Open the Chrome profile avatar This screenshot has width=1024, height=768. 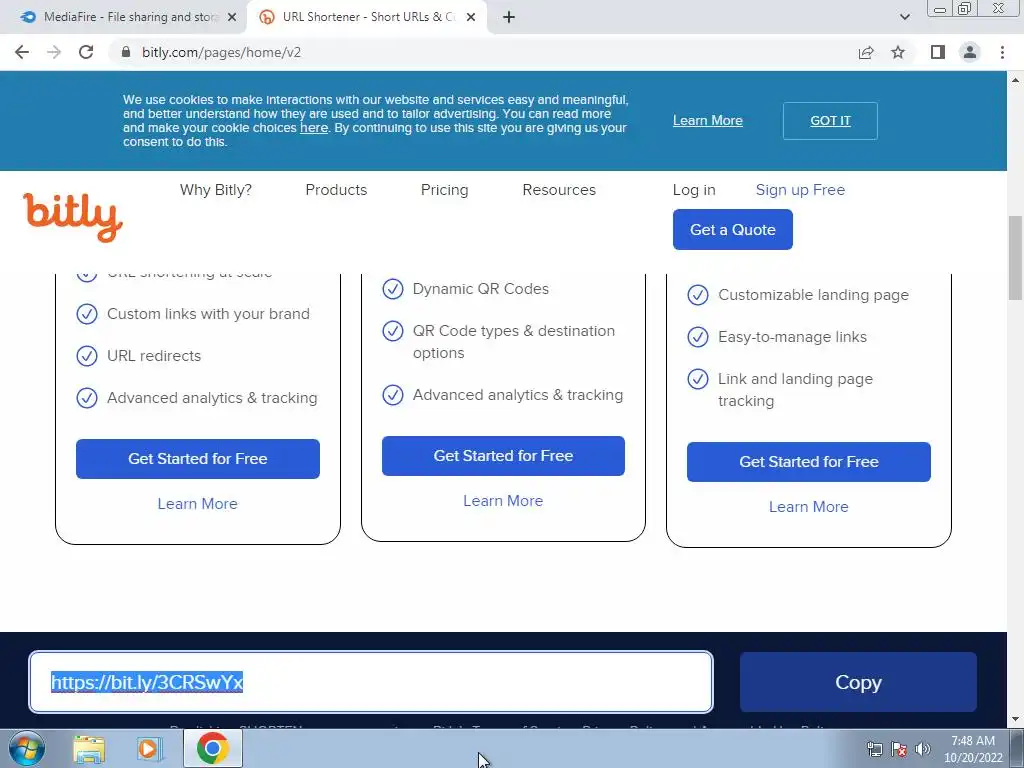pyautogui.click(x=970, y=52)
